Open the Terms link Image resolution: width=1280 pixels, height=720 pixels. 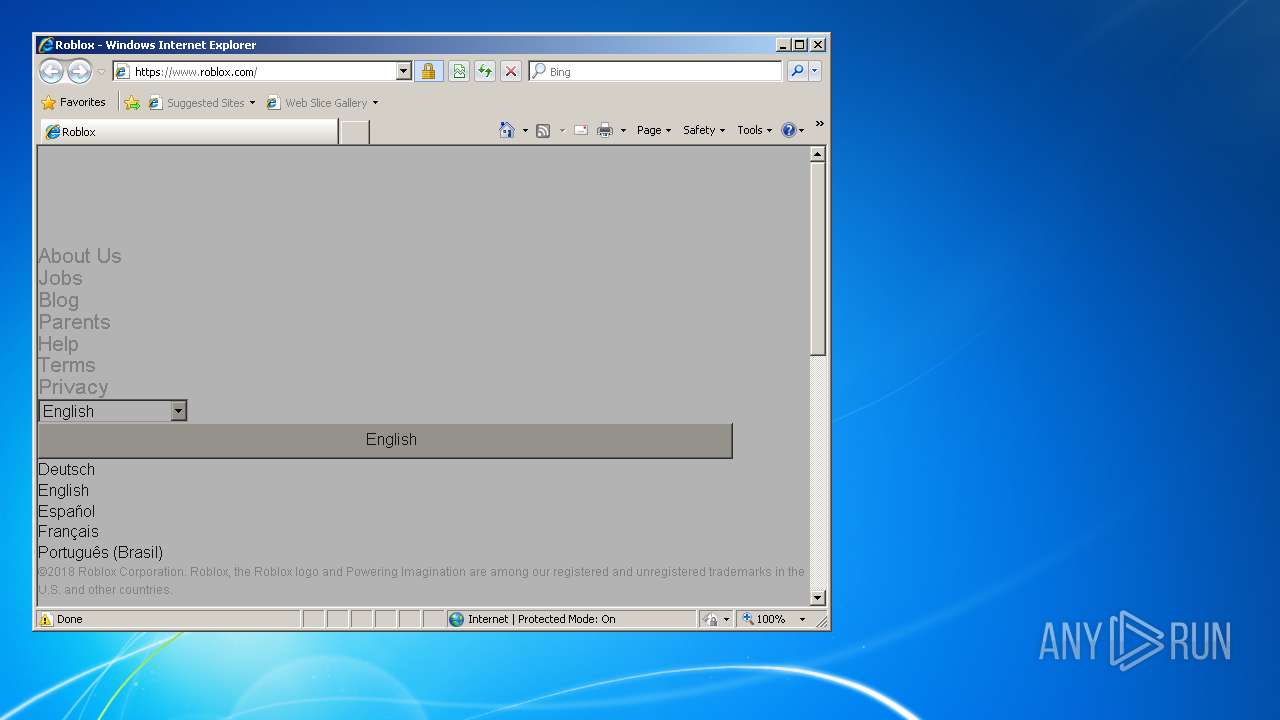click(67, 365)
